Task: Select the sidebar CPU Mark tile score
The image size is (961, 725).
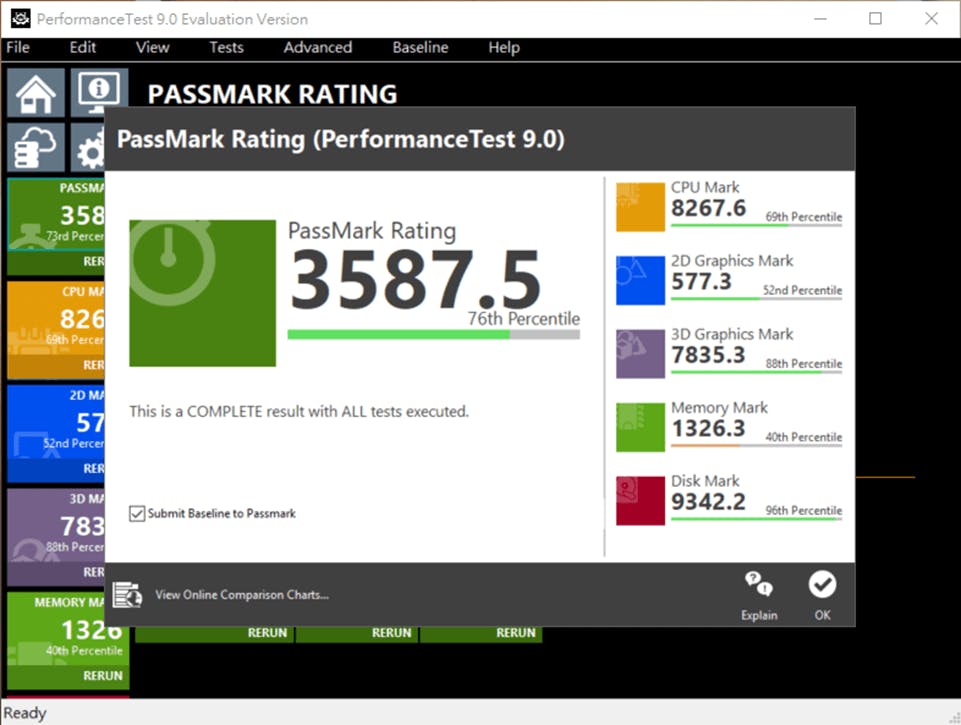Action: 82,319
